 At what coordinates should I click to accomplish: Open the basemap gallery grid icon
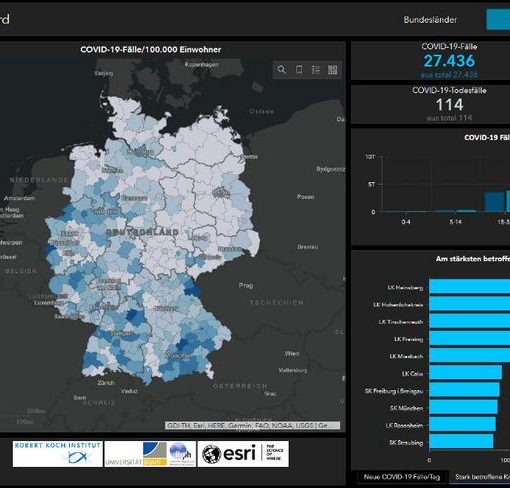[332, 70]
